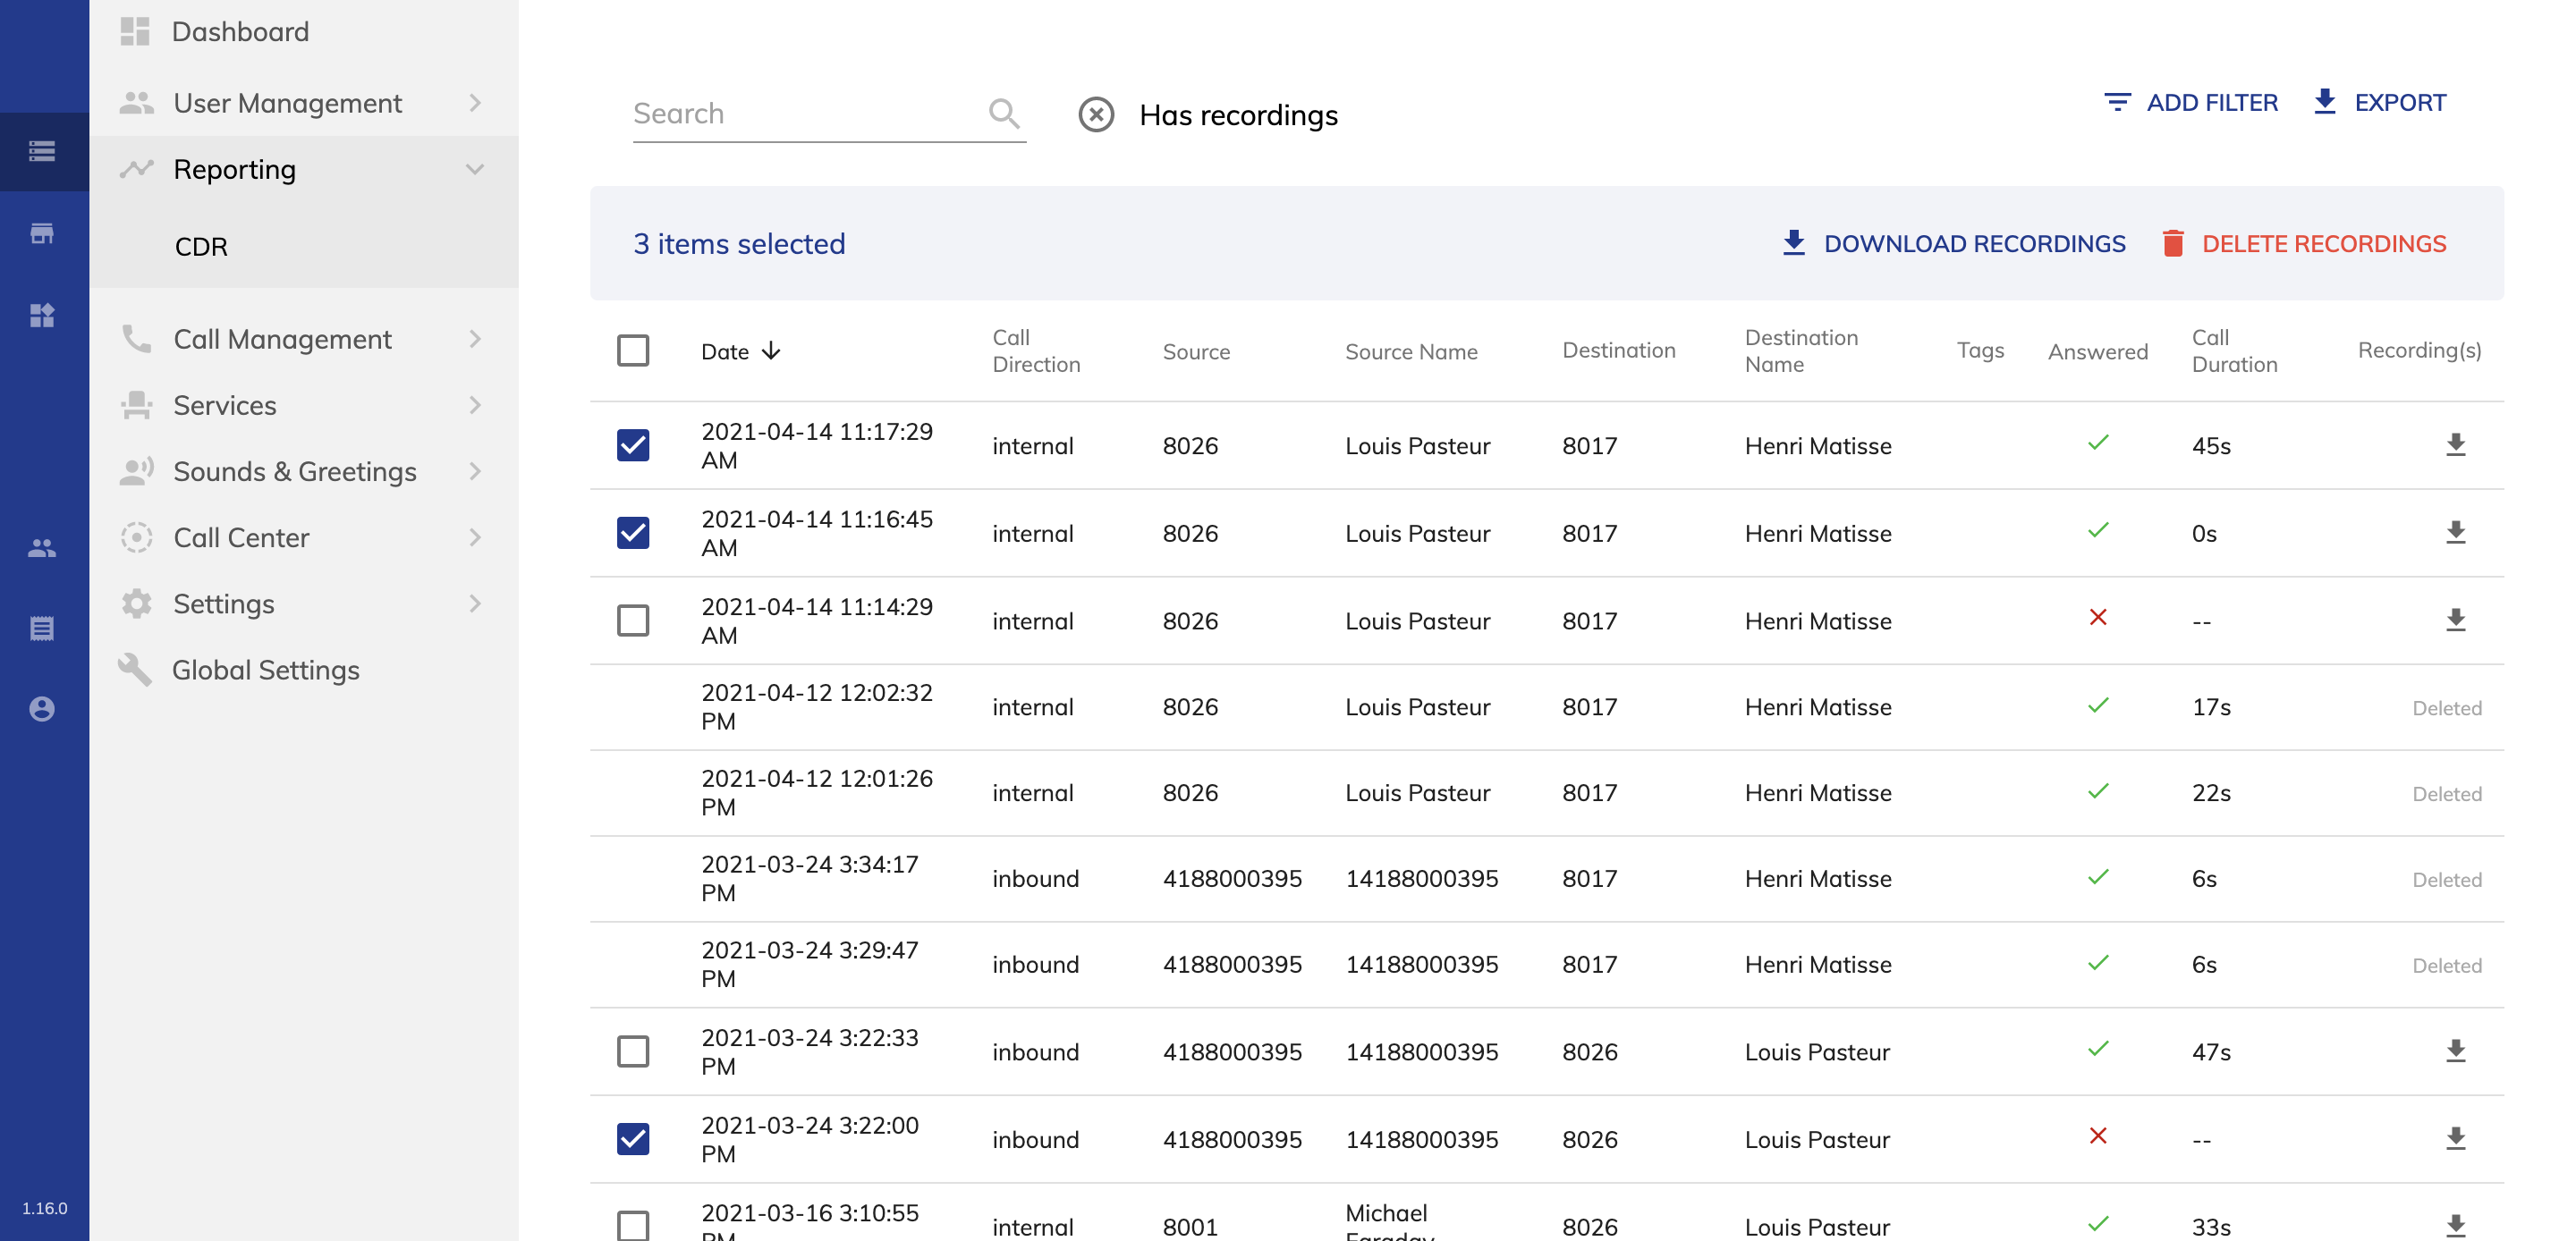Click the Export download icon
Image resolution: width=2576 pixels, height=1241 pixels.
click(x=2325, y=101)
